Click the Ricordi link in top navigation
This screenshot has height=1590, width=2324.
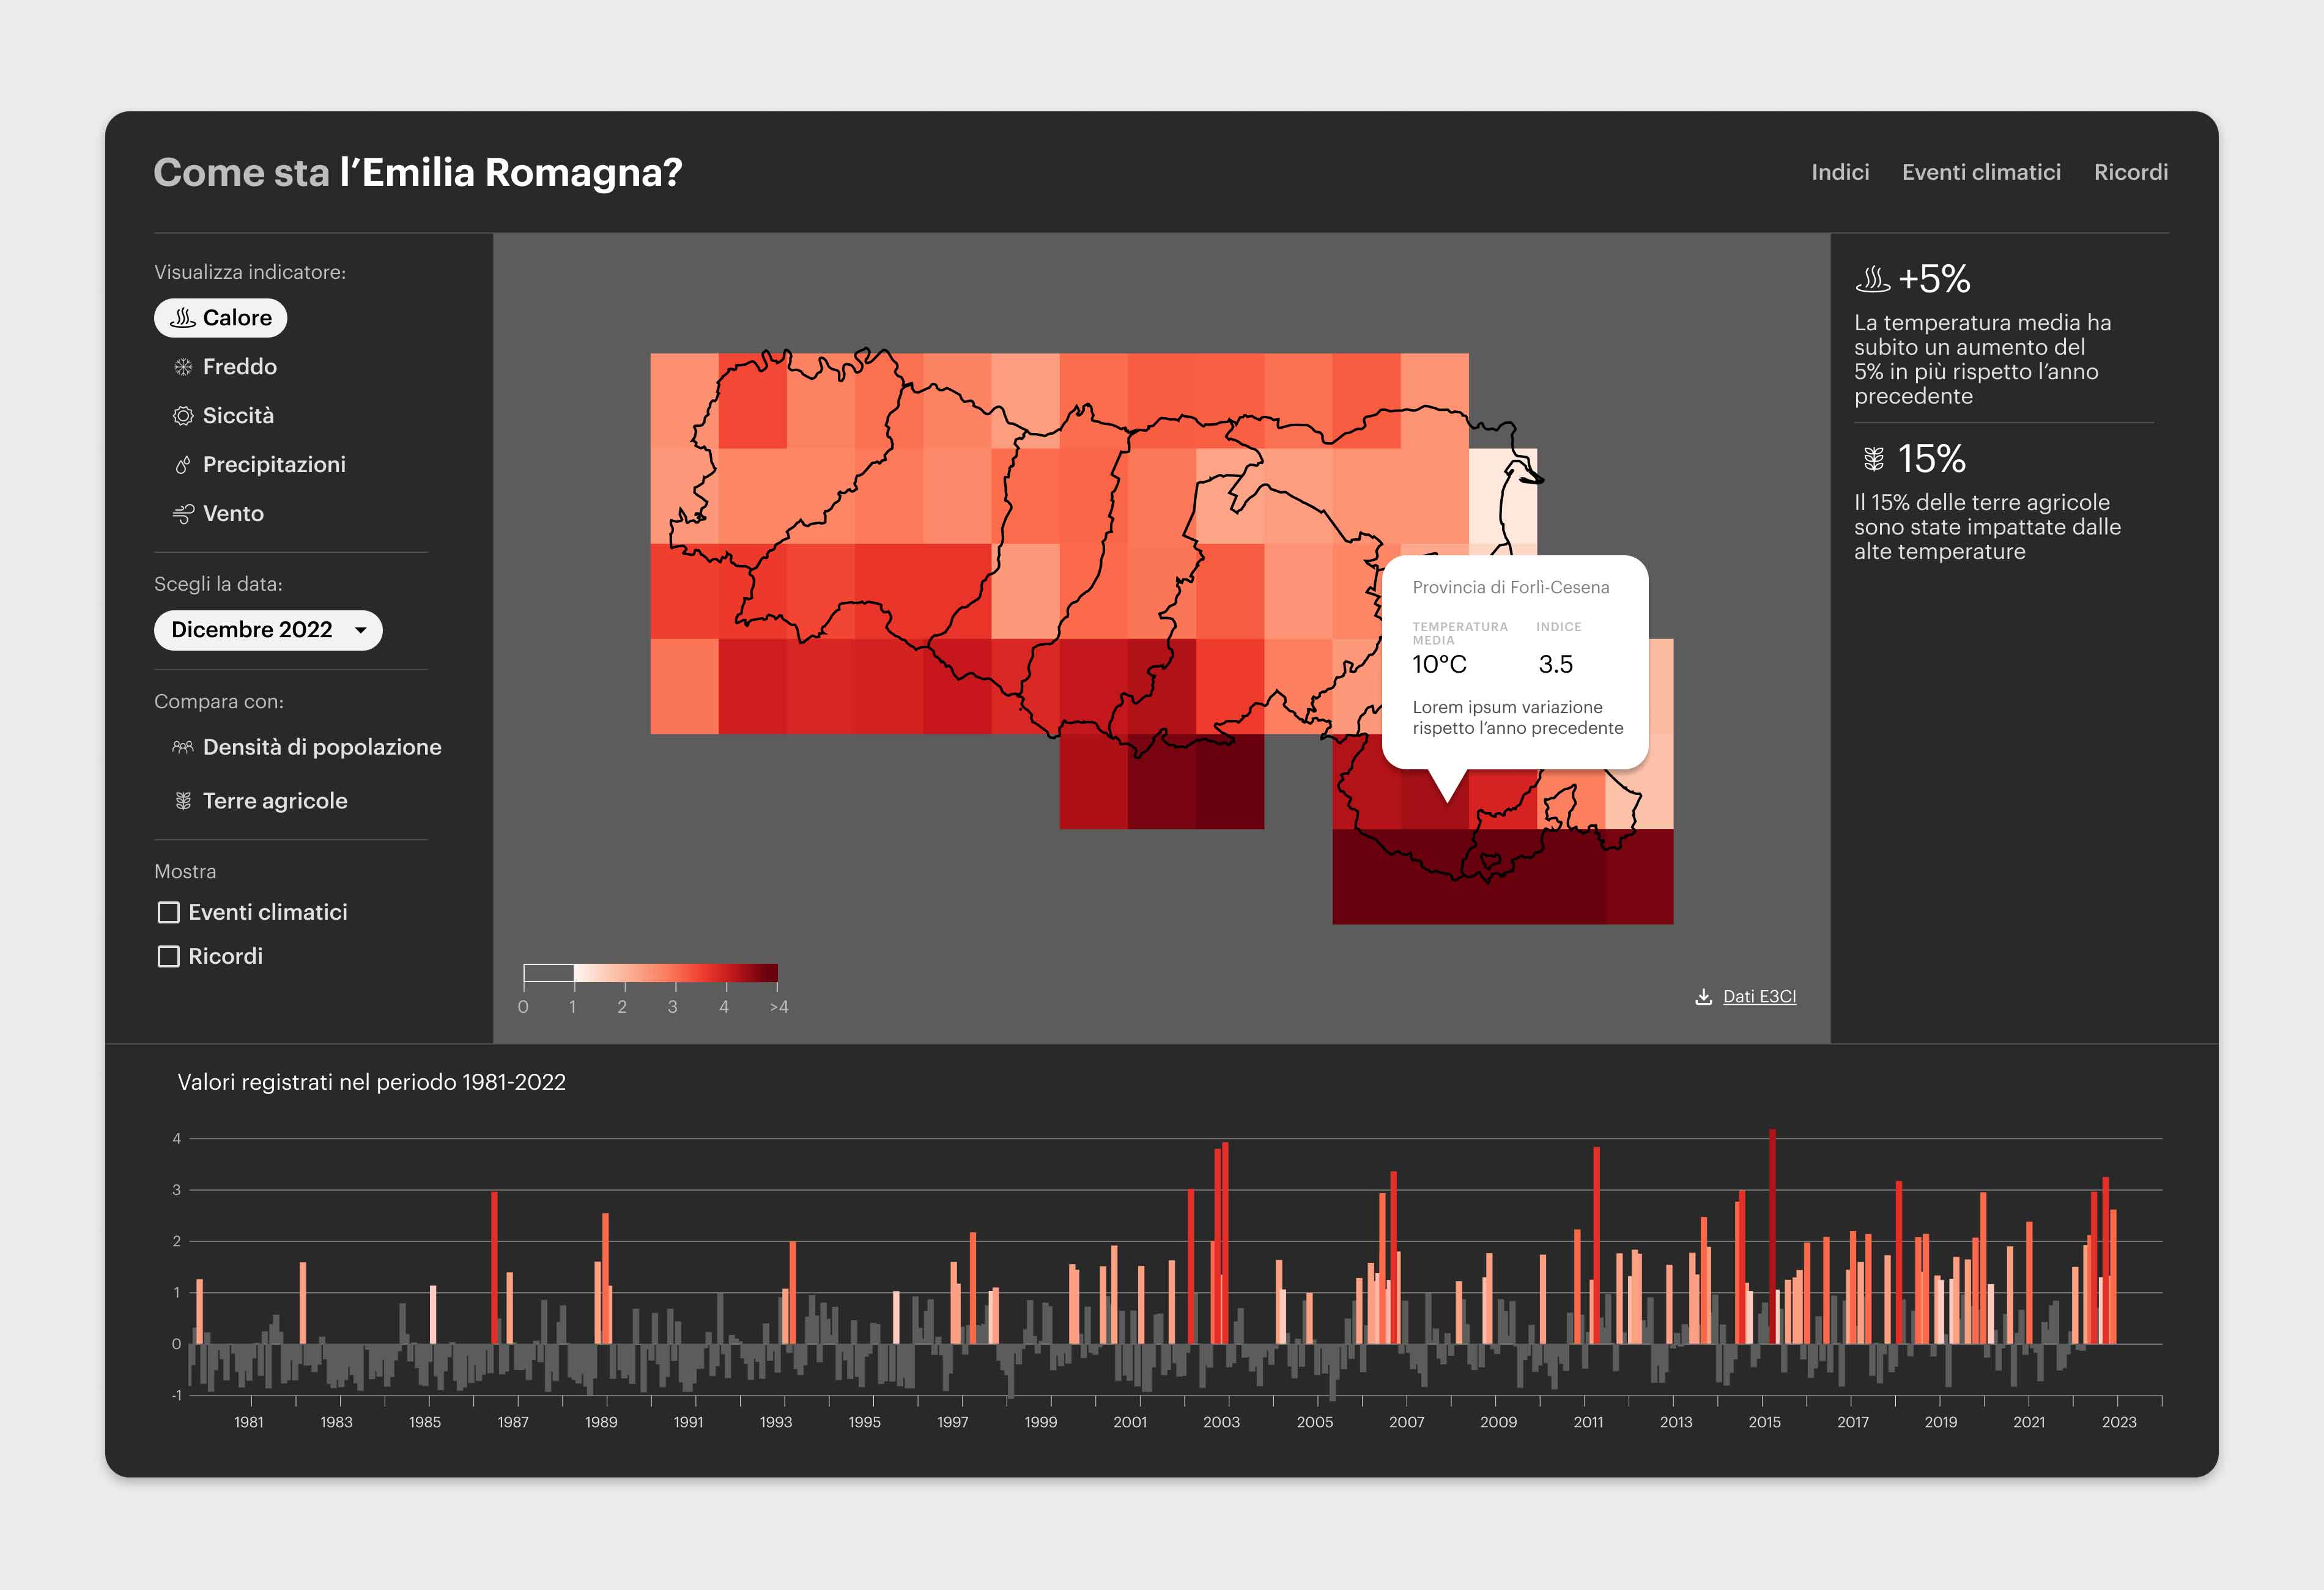2130,172
